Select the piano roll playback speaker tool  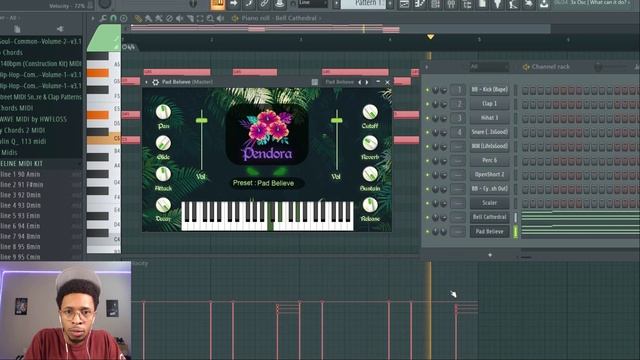[x=220, y=19]
